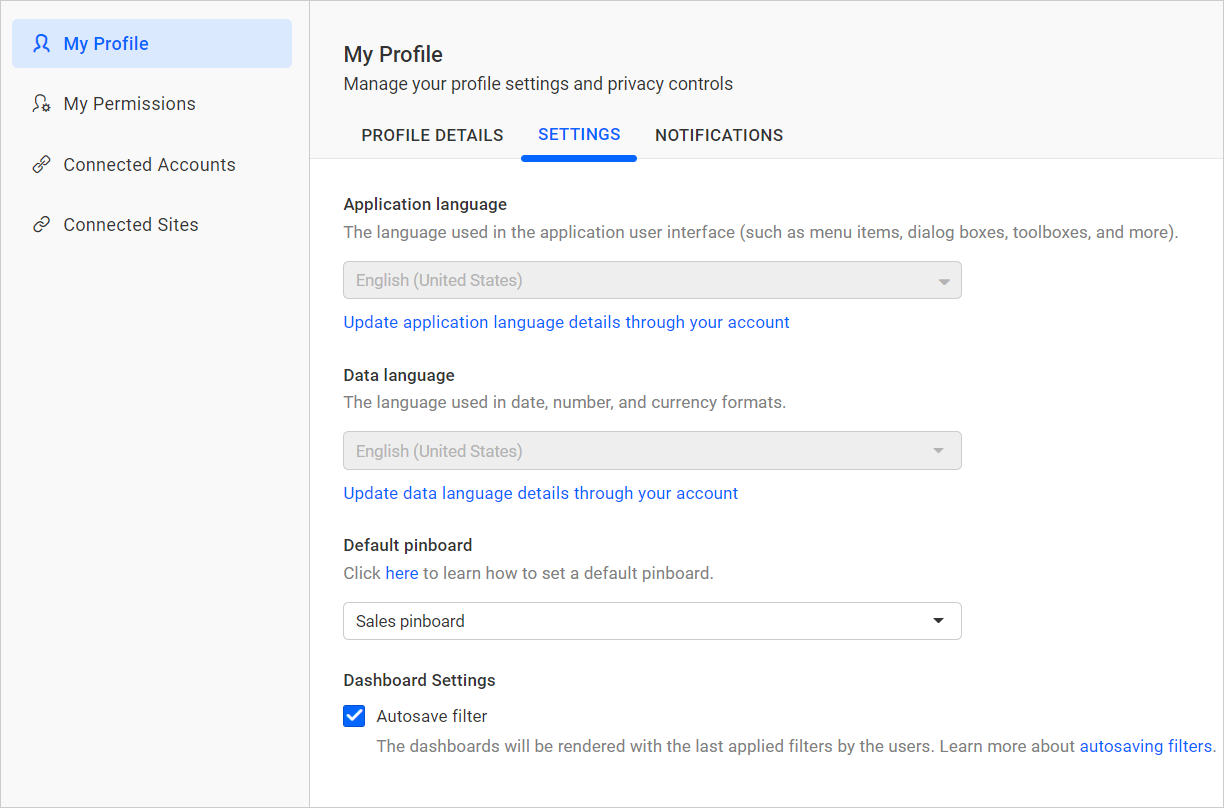Select the My Permissions gear icon
The height and width of the screenshot is (808, 1224).
[41, 103]
